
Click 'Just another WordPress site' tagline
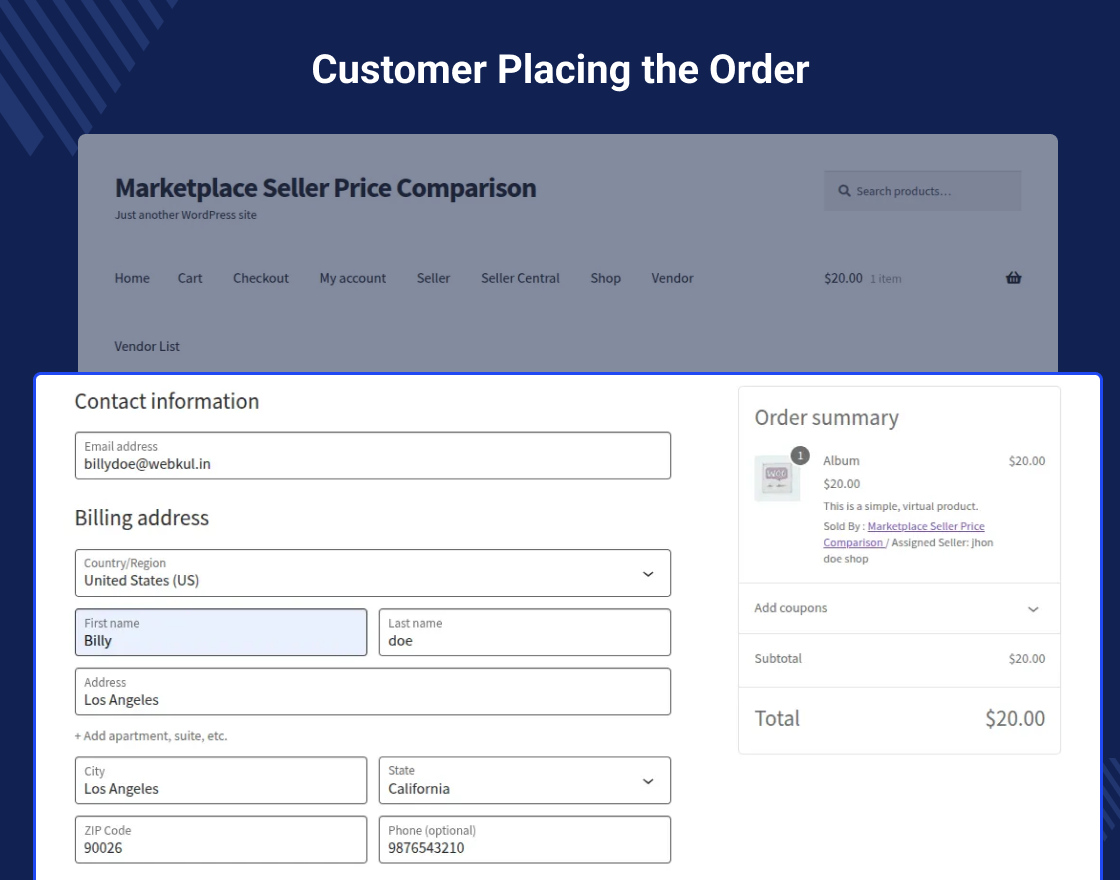[x=186, y=214]
